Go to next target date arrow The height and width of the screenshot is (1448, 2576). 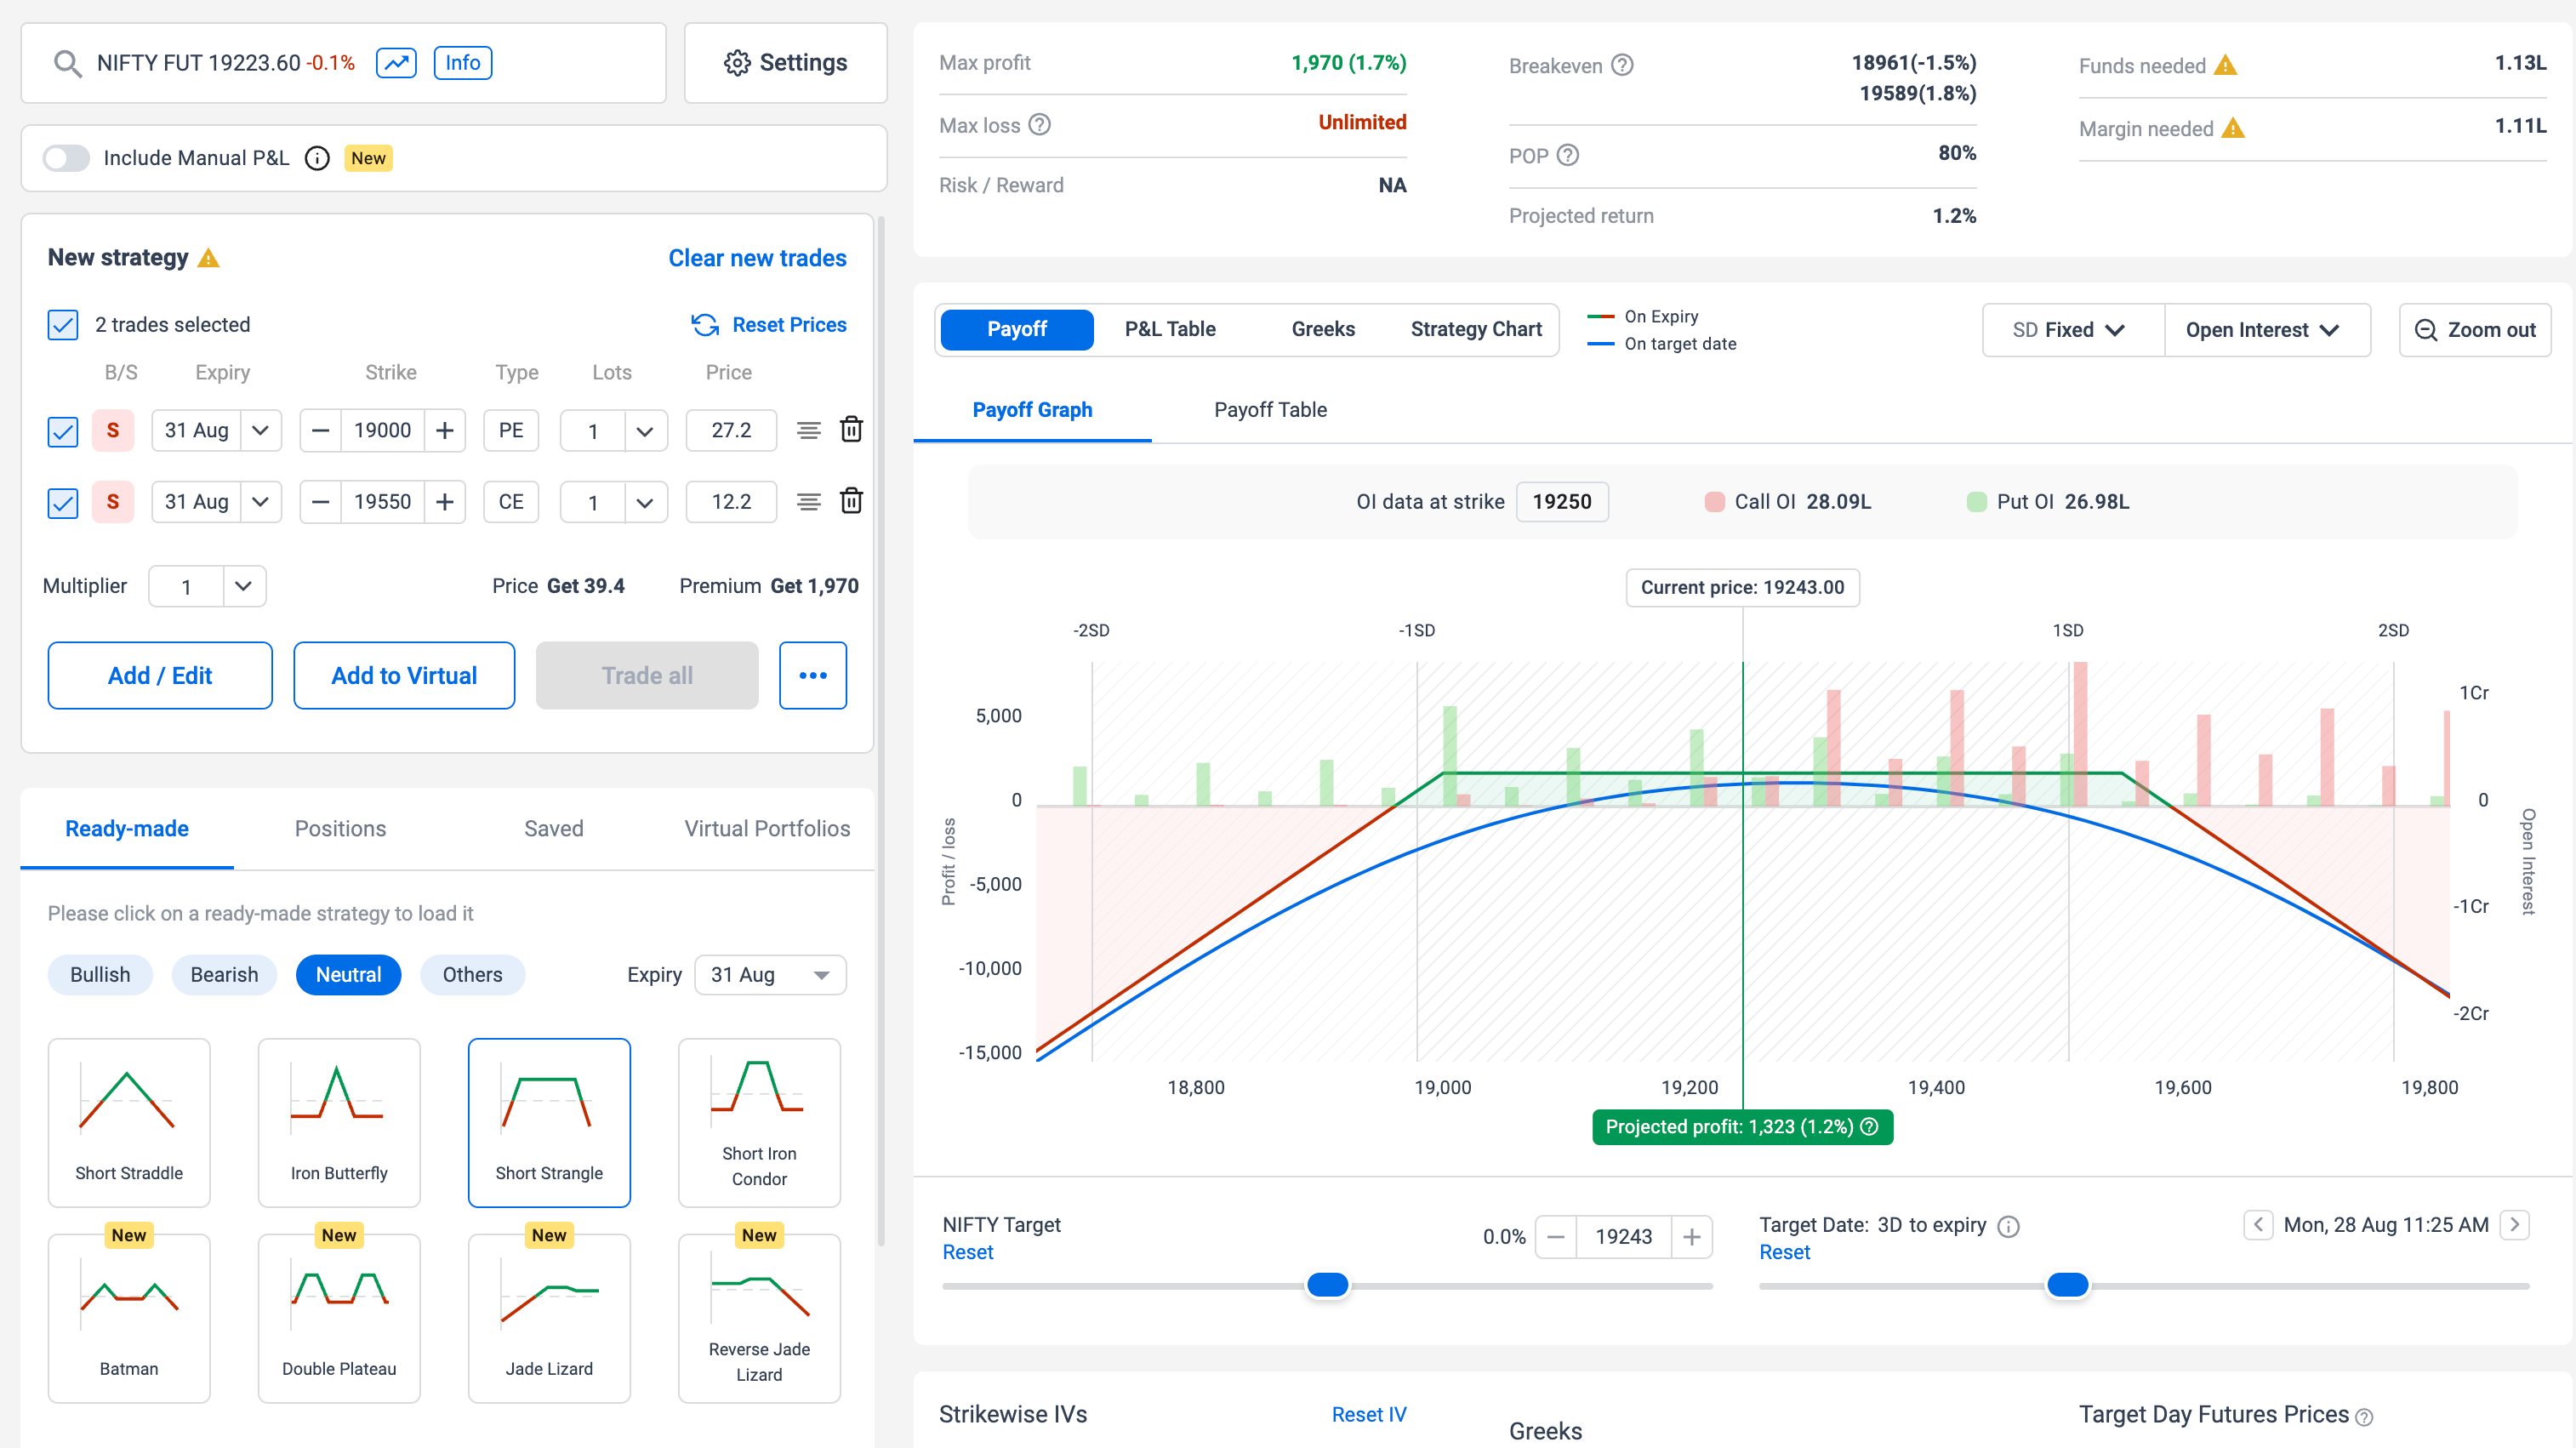(x=2515, y=1224)
